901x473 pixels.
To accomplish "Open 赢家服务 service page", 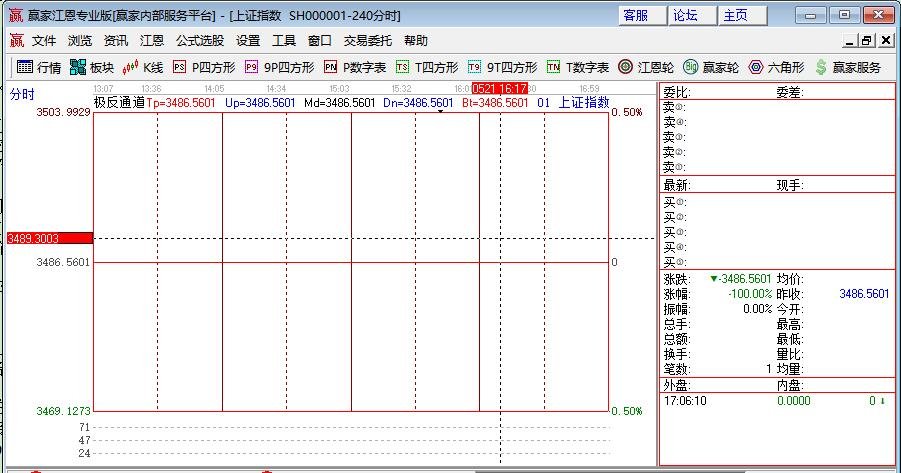I will pyautogui.click(x=848, y=67).
